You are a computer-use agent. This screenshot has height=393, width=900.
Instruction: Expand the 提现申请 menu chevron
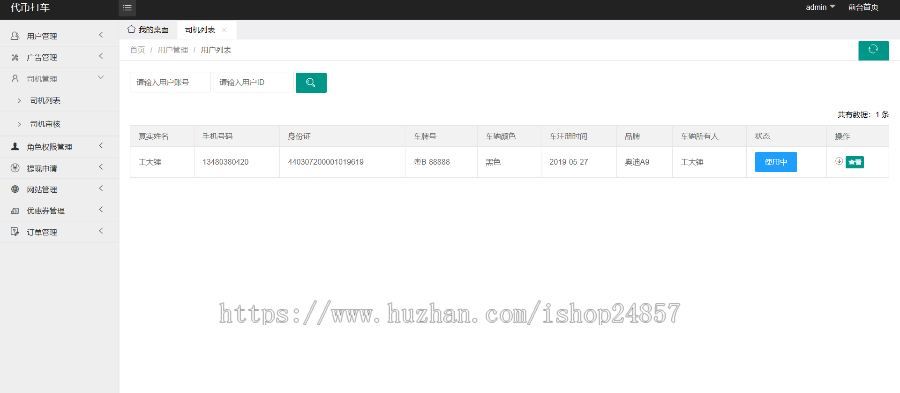coord(100,167)
